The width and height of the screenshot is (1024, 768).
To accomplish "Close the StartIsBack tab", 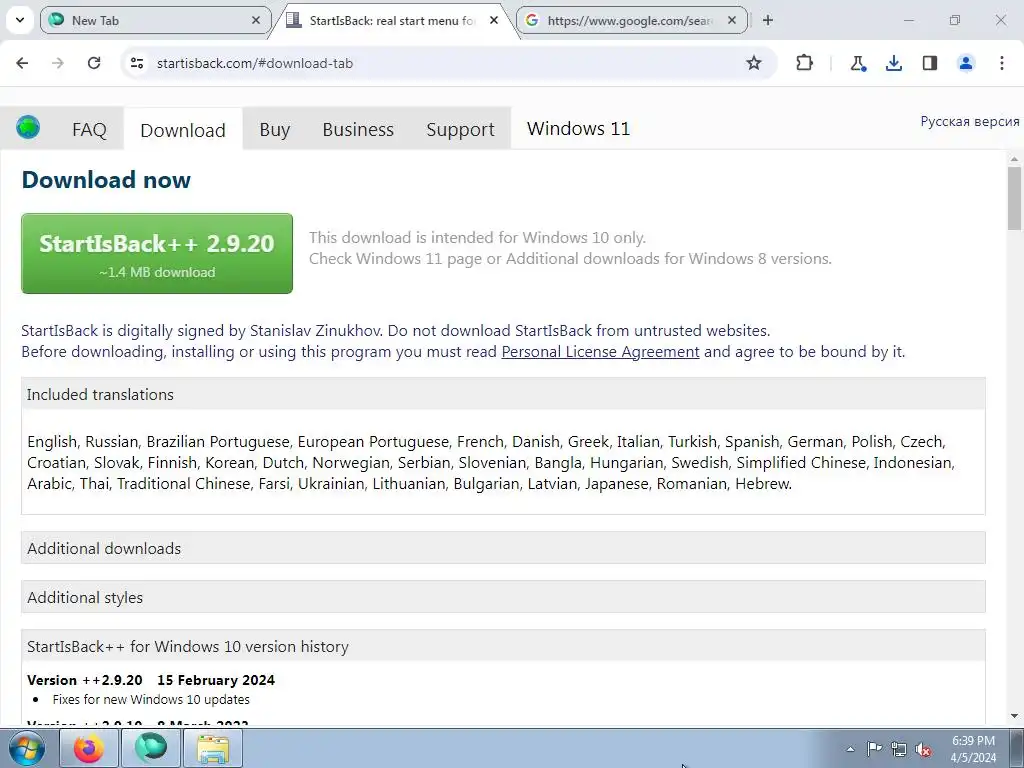I will 494,20.
